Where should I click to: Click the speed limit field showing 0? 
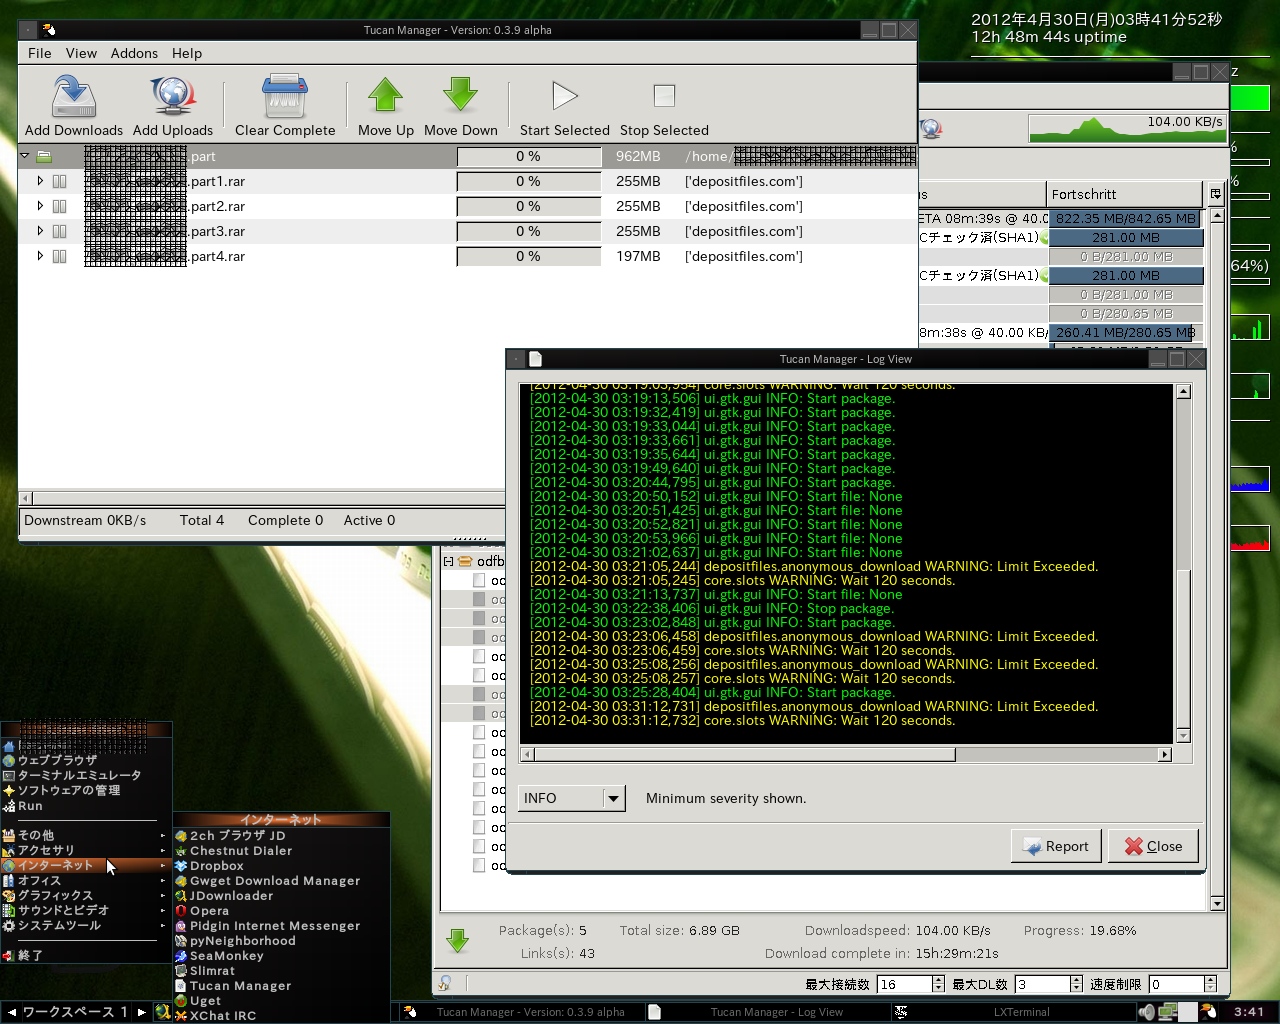[1176, 984]
